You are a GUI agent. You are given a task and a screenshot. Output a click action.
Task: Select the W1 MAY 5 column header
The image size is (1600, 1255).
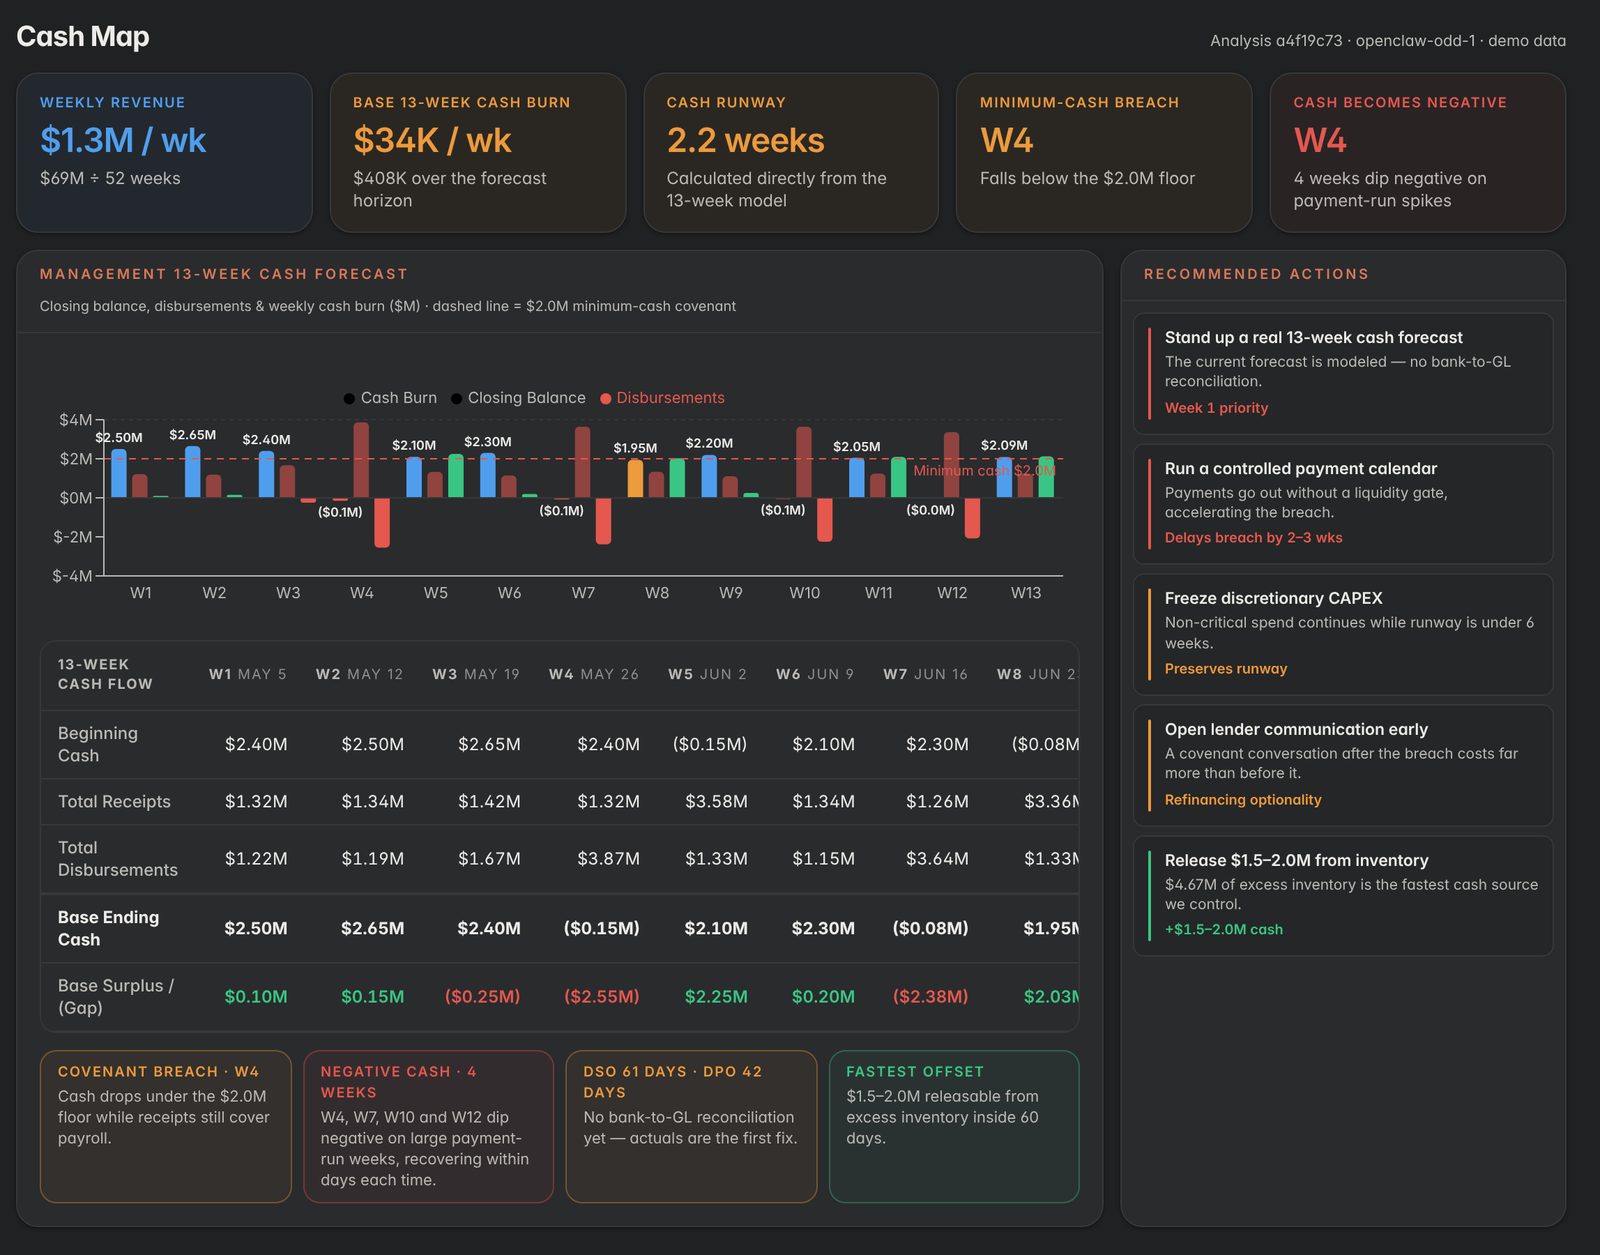pyautogui.click(x=247, y=674)
